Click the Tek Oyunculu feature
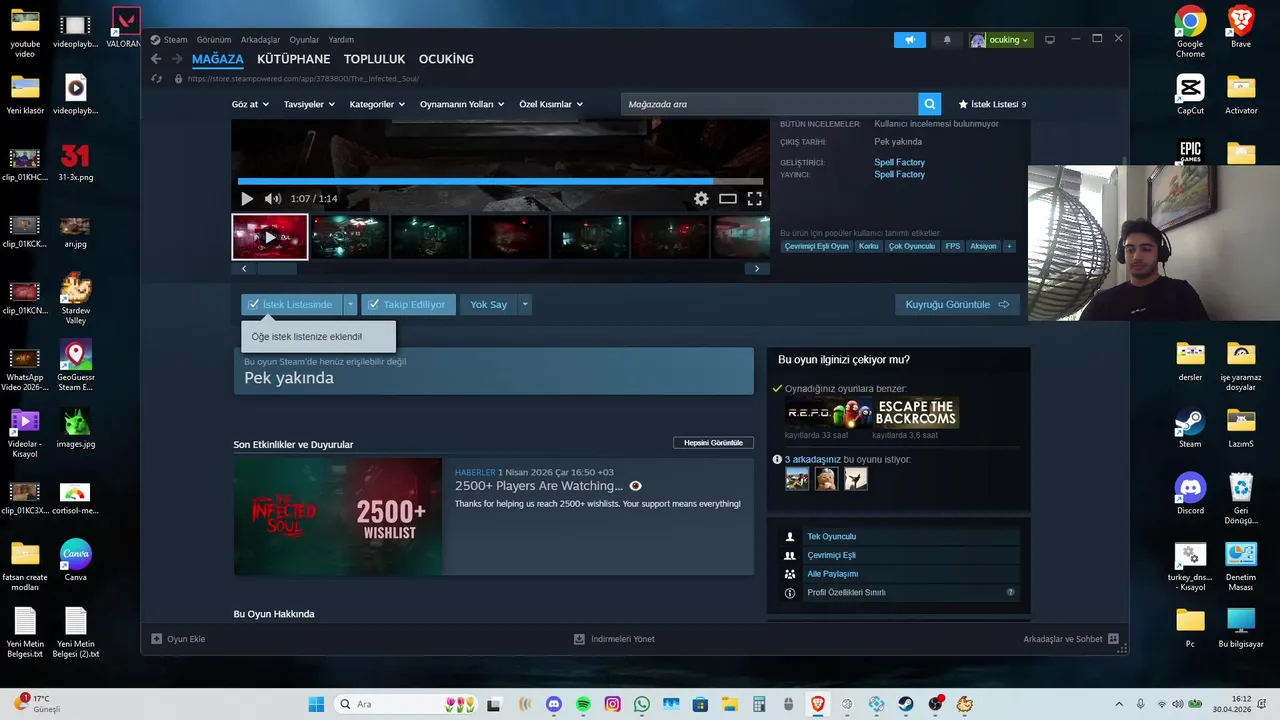Image resolution: width=1280 pixels, height=720 pixels. 832,537
